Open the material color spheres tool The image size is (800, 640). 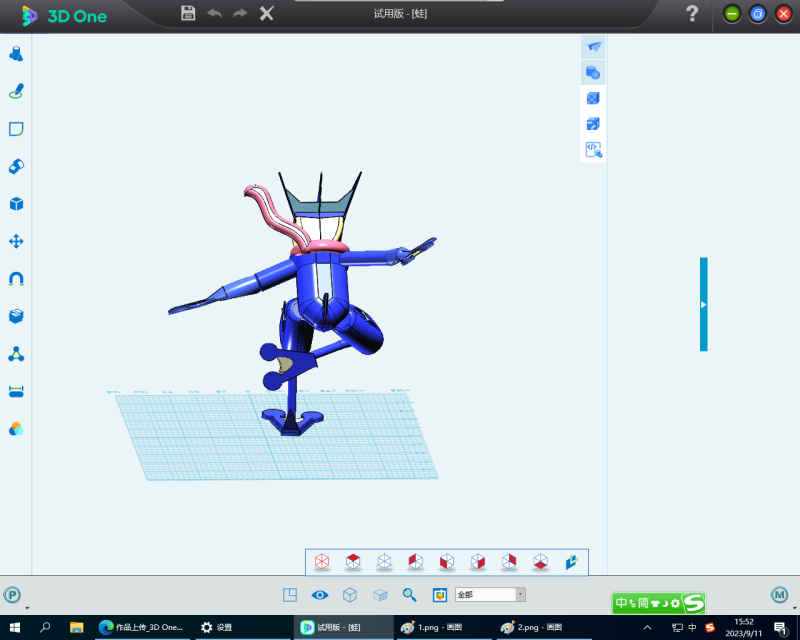(16, 429)
